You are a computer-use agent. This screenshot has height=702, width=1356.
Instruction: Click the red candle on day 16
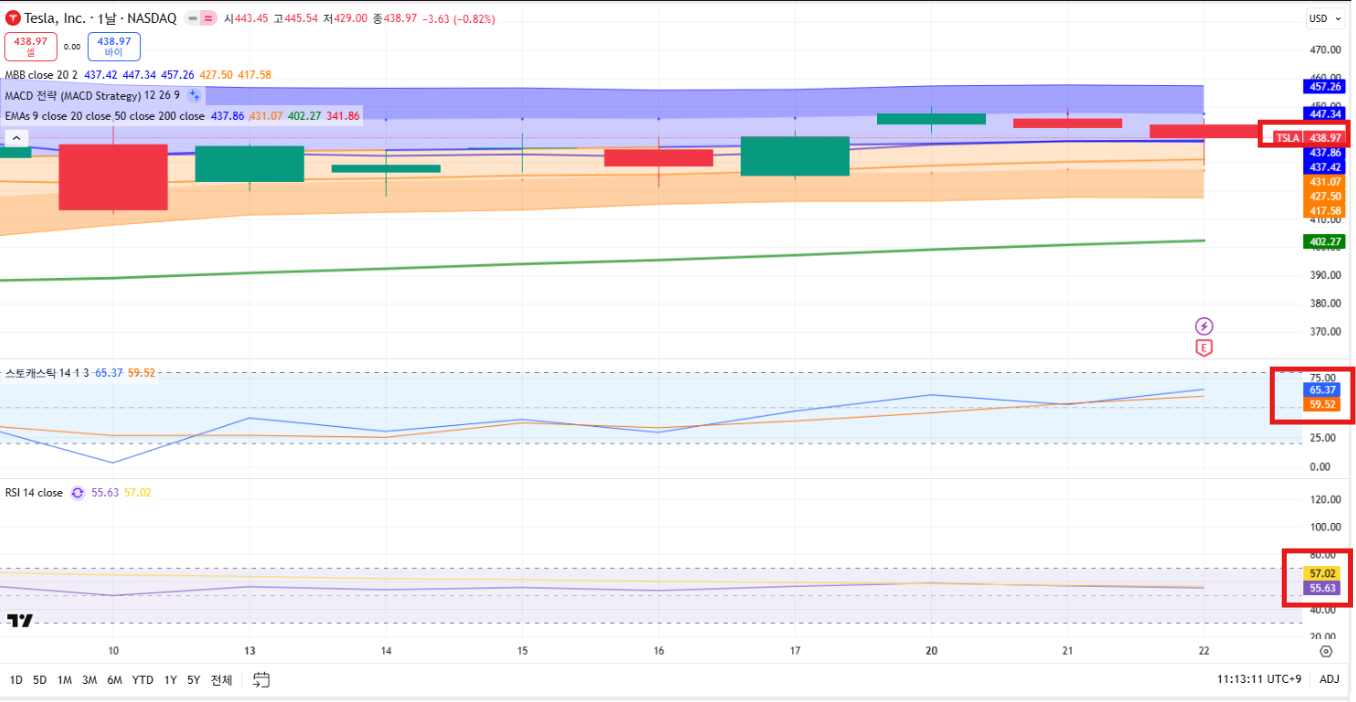point(659,158)
